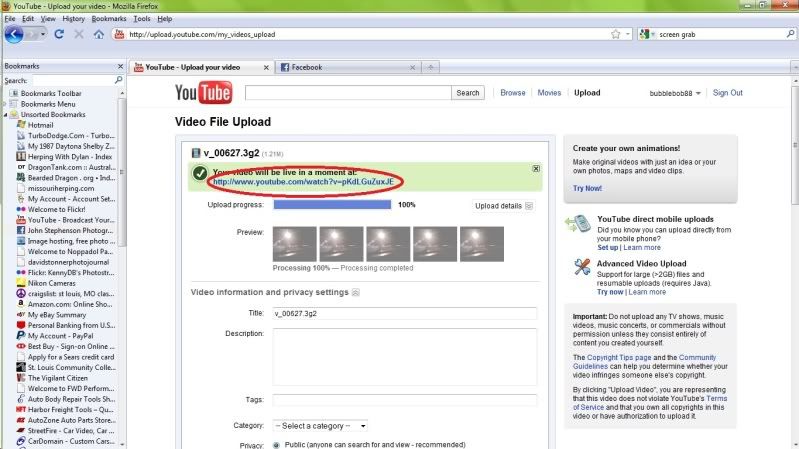Click the Stop loading X icon
The width and height of the screenshot is (799, 449).
click(79, 34)
